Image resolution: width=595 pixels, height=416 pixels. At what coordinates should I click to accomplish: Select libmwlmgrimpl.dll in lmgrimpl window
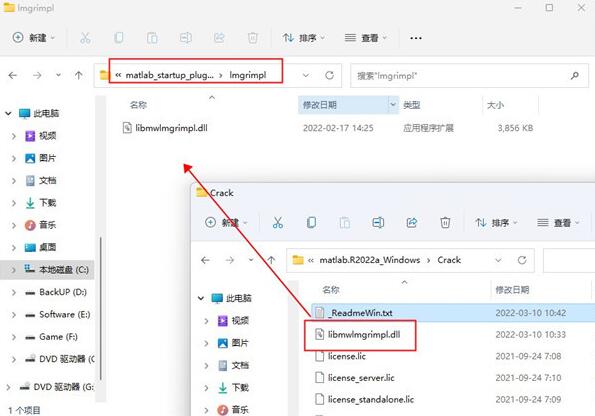coord(171,128)
